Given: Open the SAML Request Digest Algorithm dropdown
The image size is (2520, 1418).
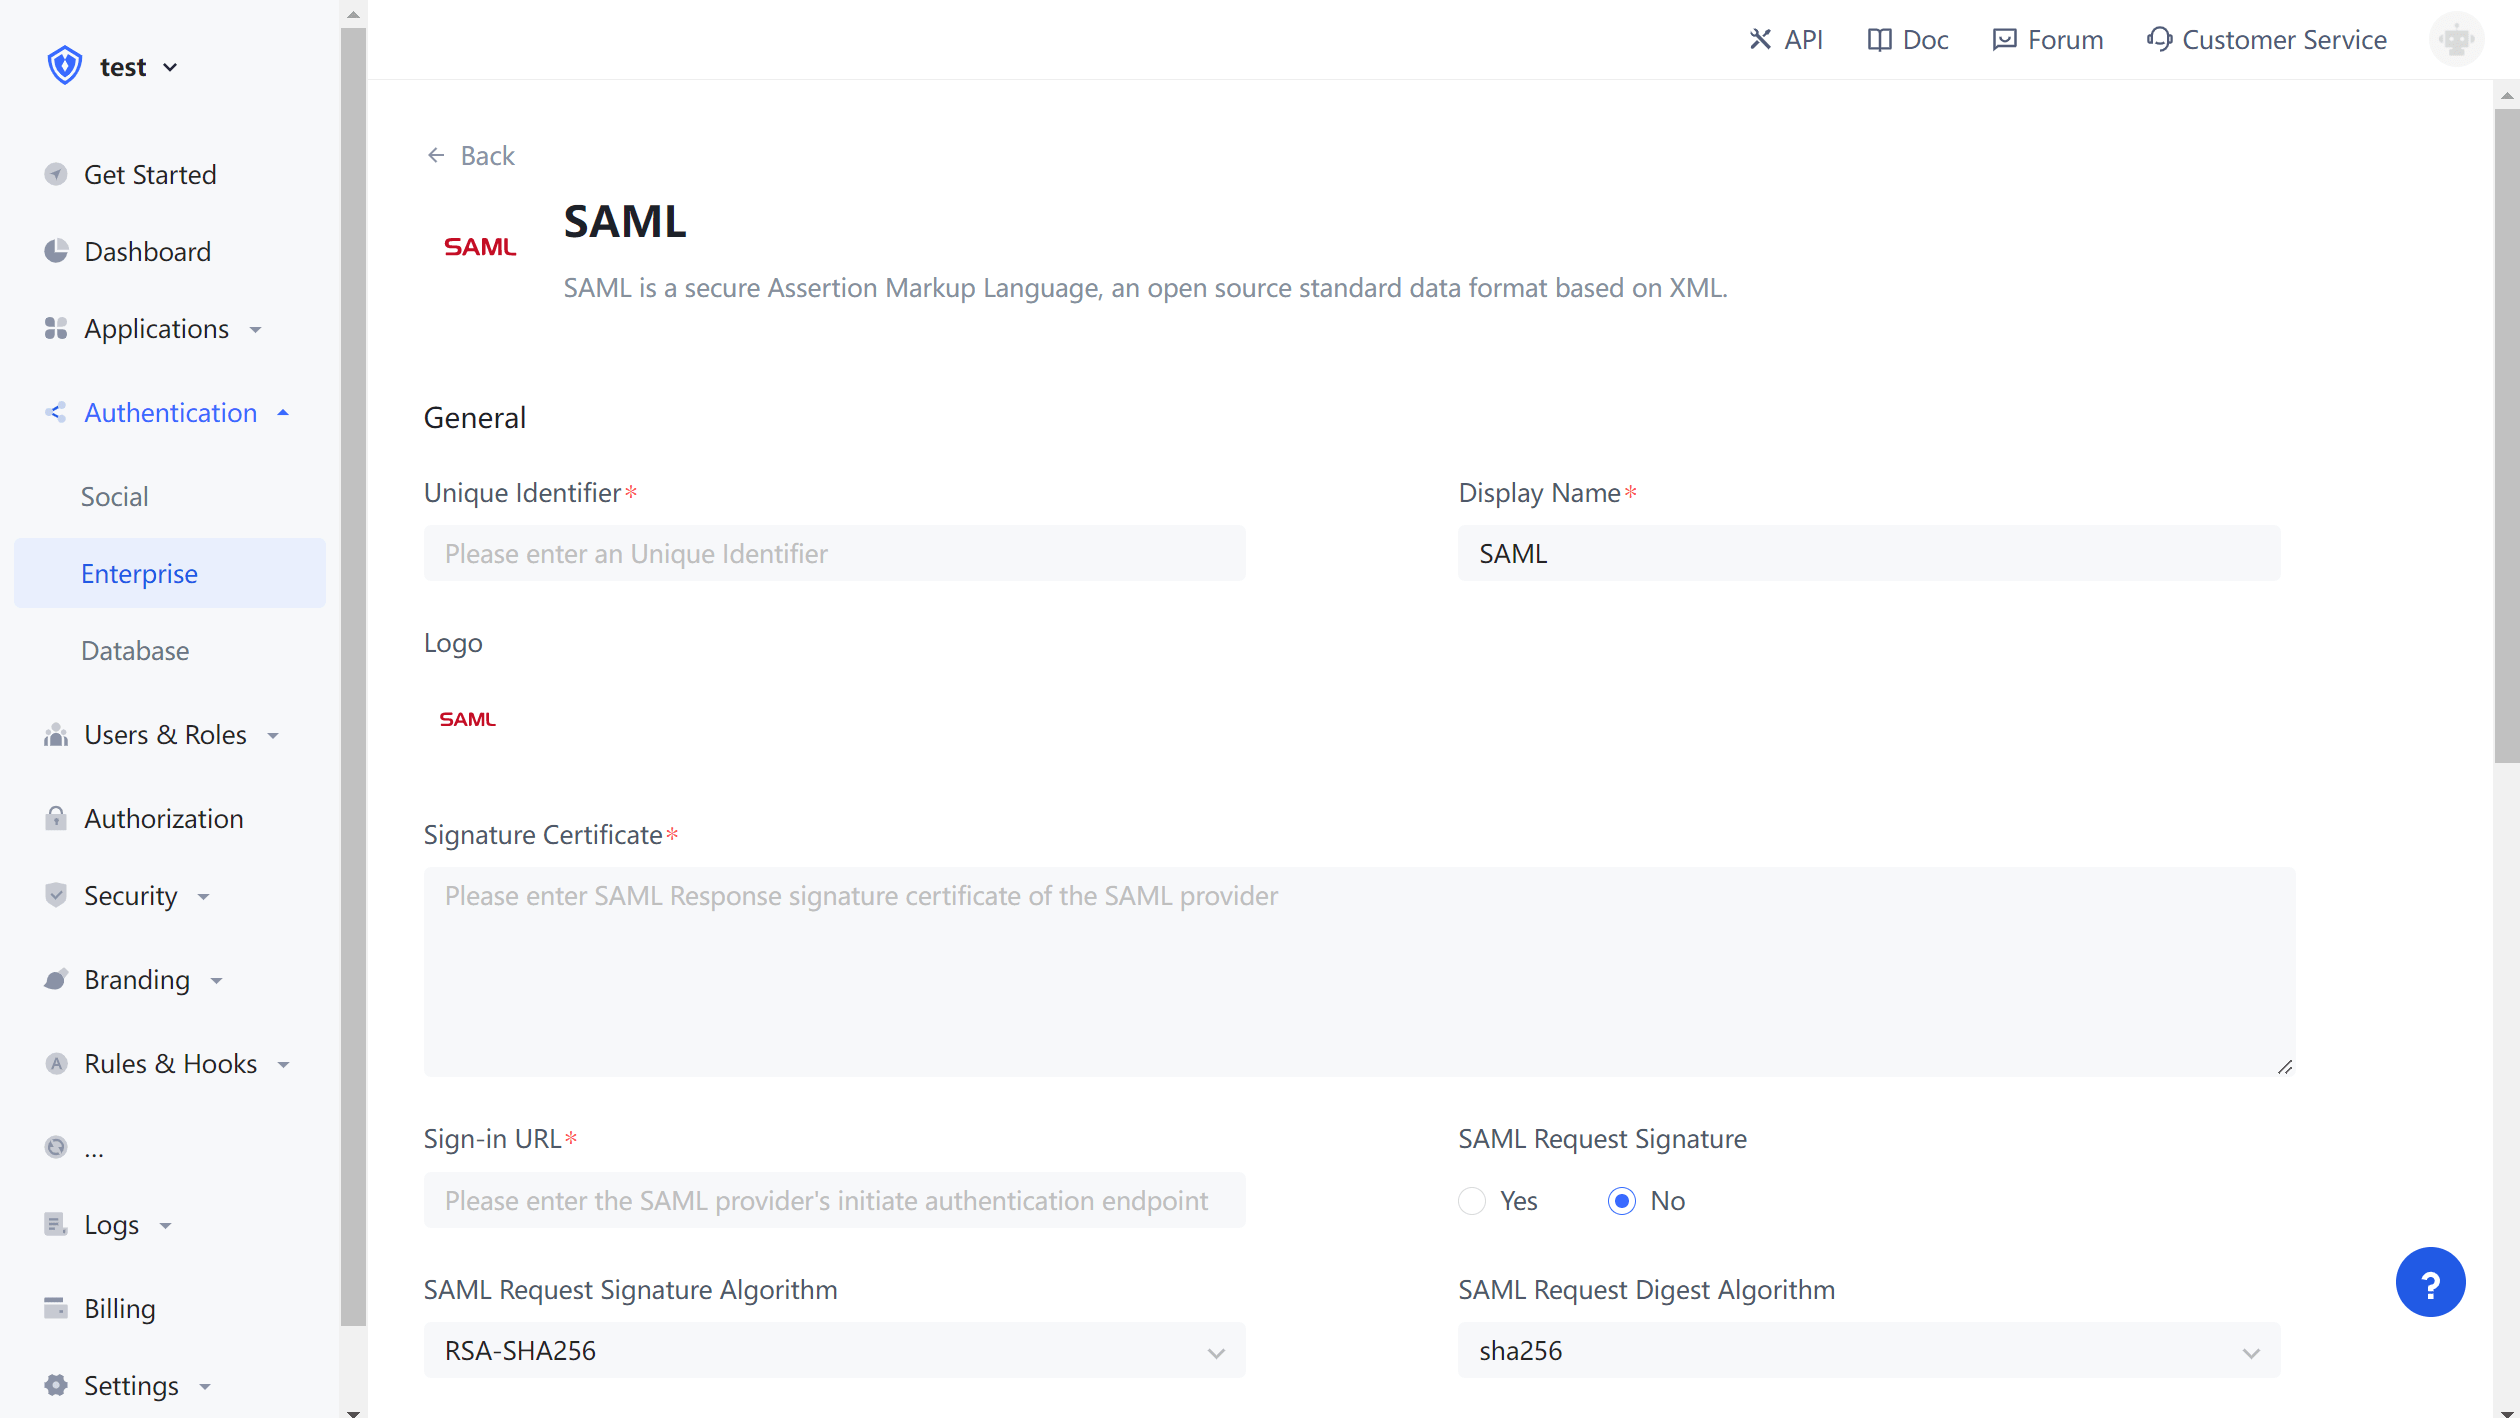Looking at the screenshot, I should pos(1868,1350).
